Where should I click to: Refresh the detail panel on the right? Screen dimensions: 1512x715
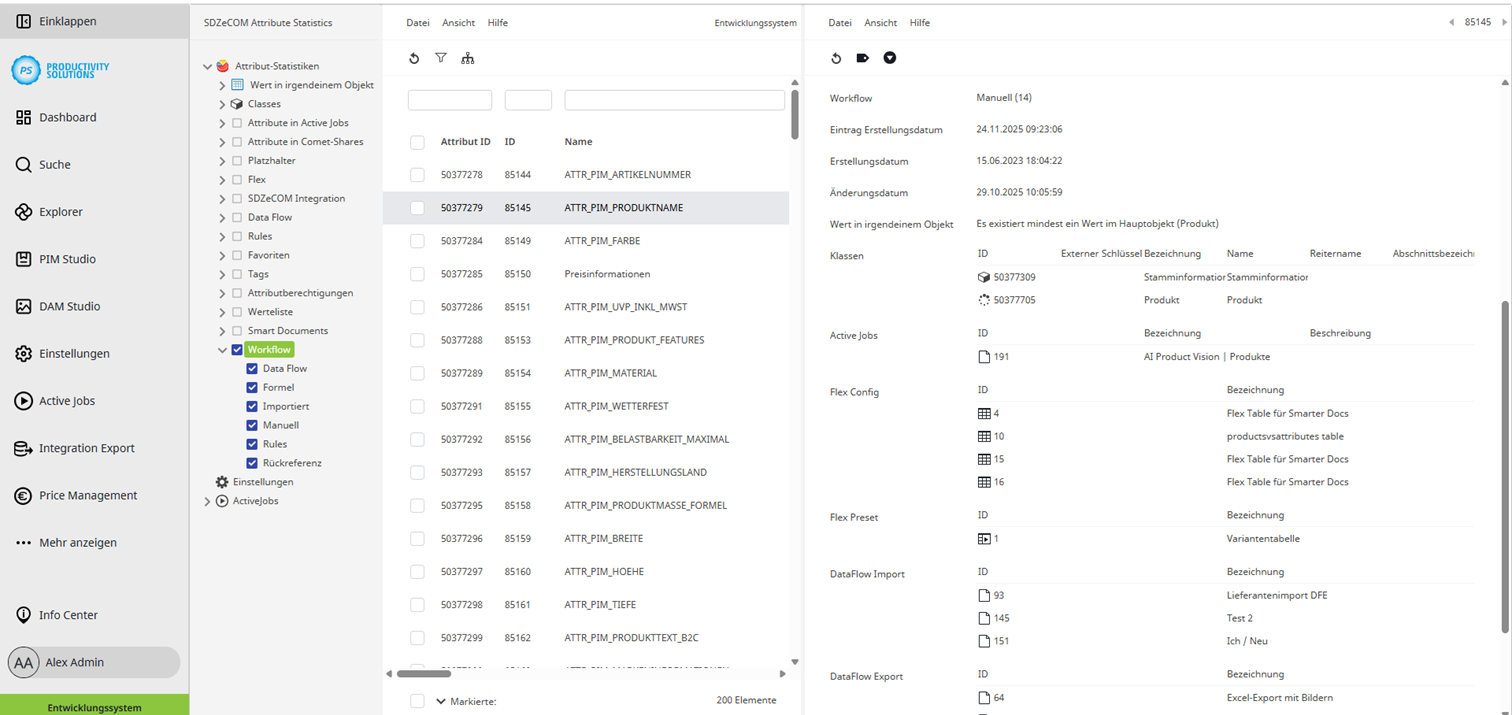pos(837,58)
